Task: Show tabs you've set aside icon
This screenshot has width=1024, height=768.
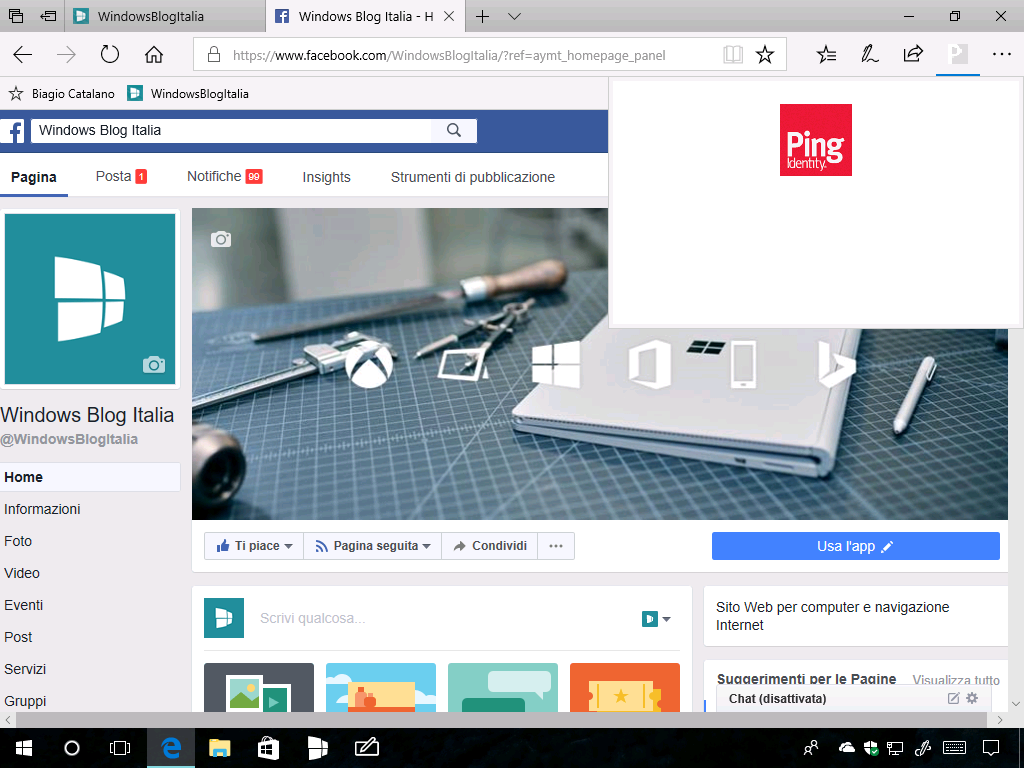Action: point(16,16)
